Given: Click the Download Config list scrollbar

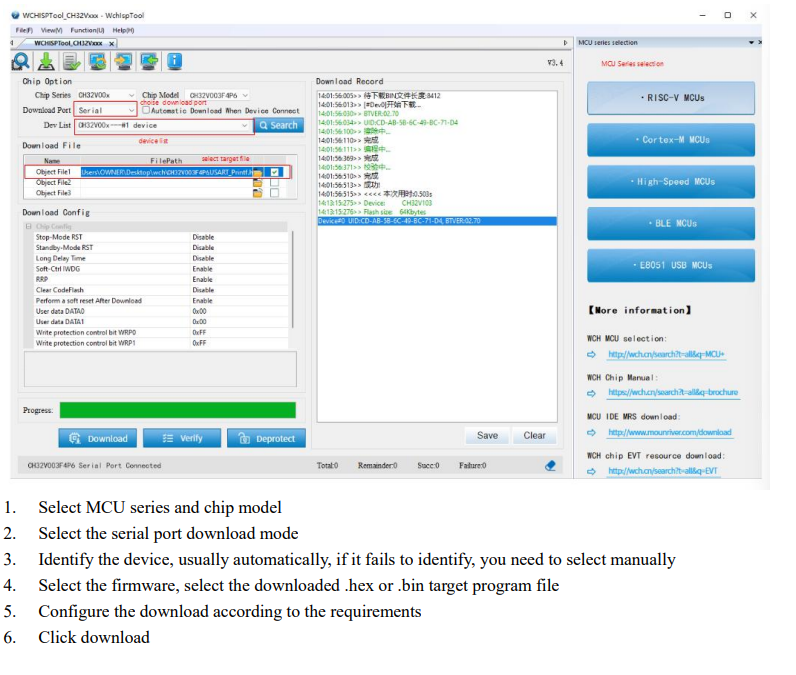Looking at the screenshot, I should 292,279.
